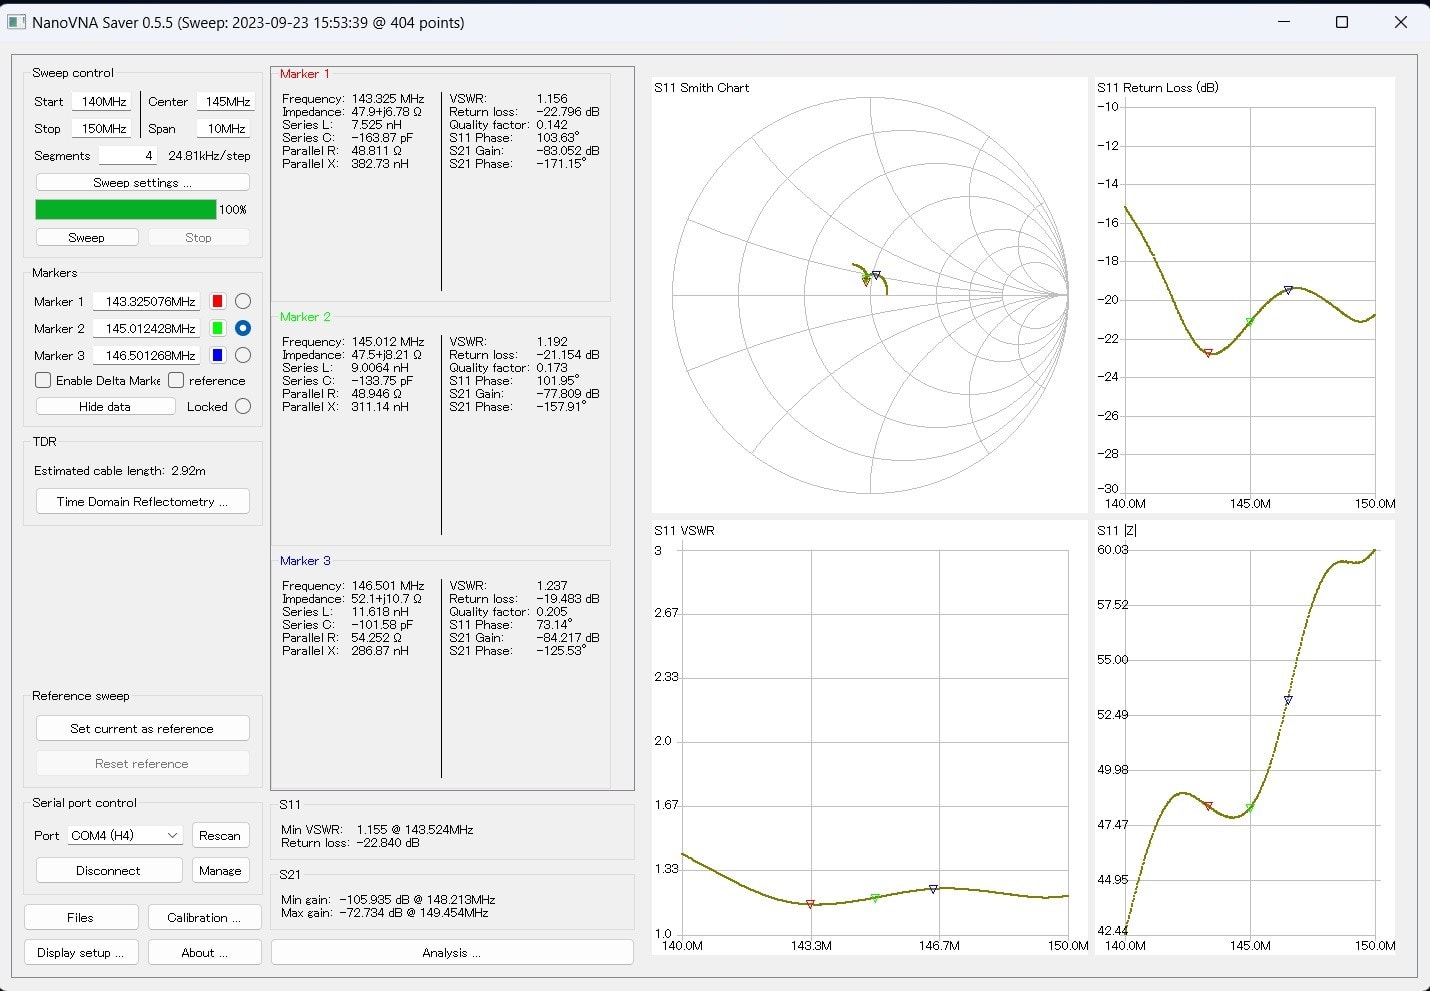This screenshot has height=991, width=1430.
Task: Open Time Domain Reflectometry window
Action: (x=143, y=501)
